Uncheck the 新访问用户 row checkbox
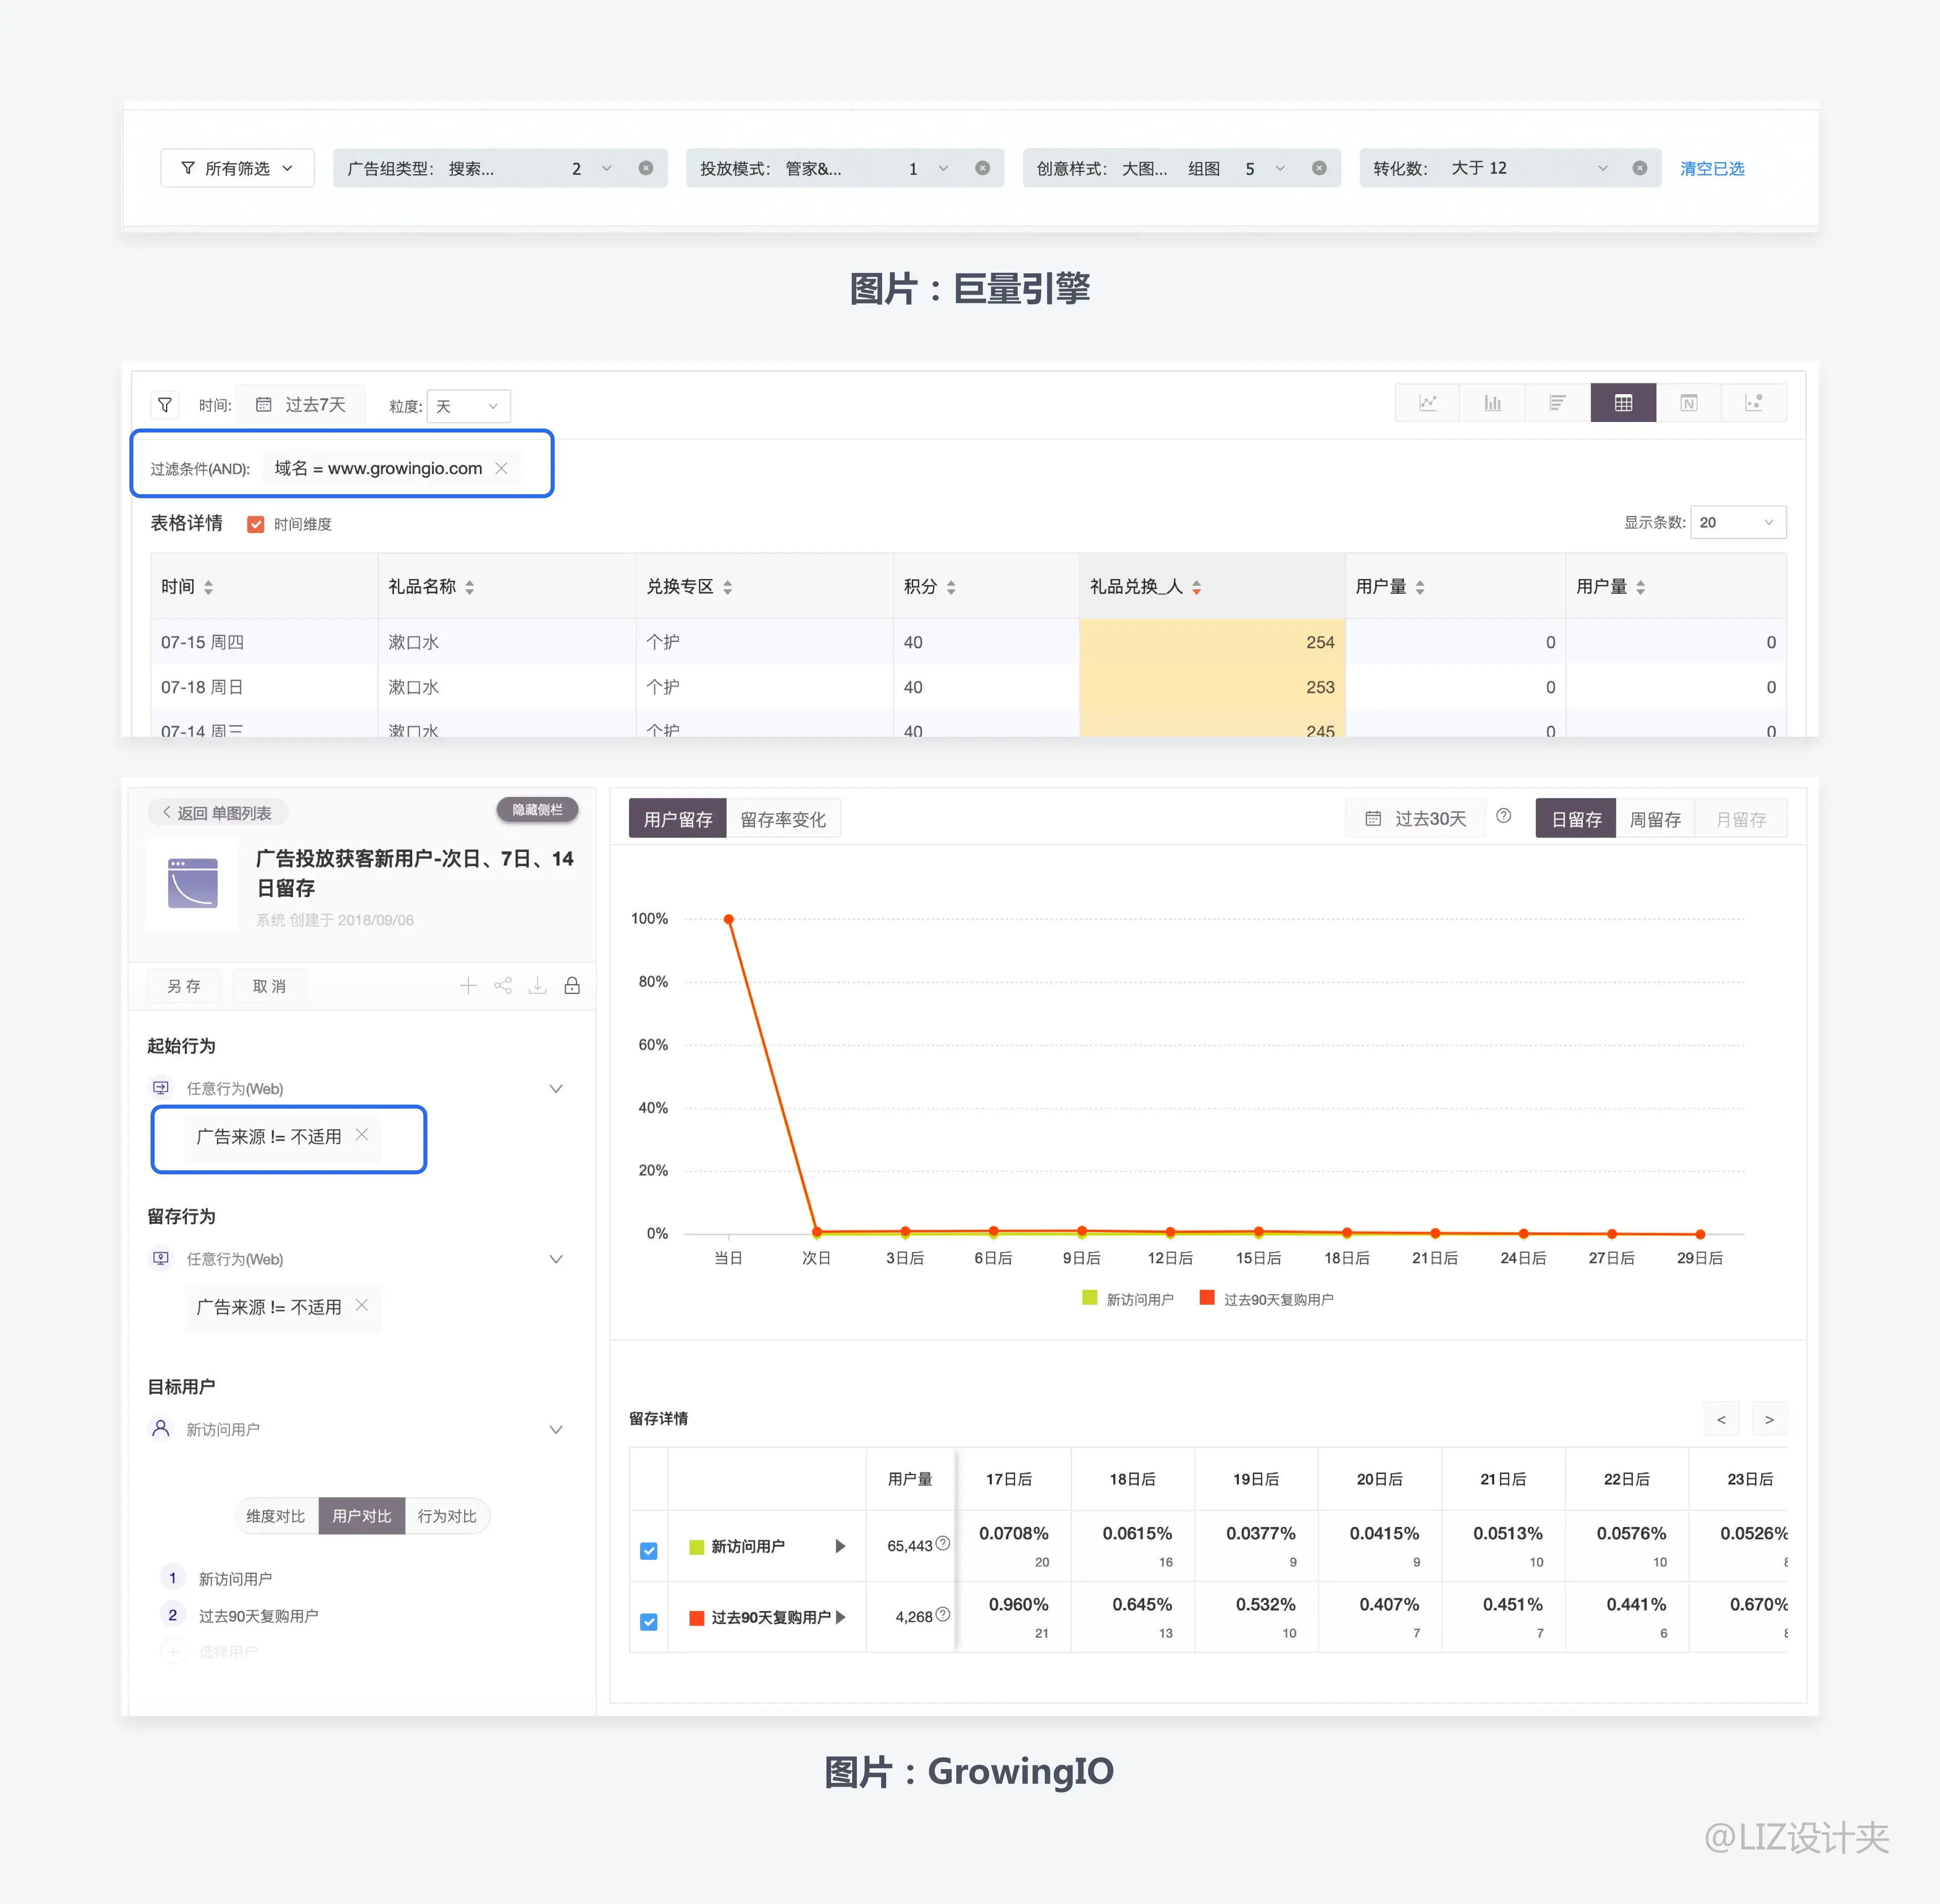1940x1904 pixels. 649,1551
